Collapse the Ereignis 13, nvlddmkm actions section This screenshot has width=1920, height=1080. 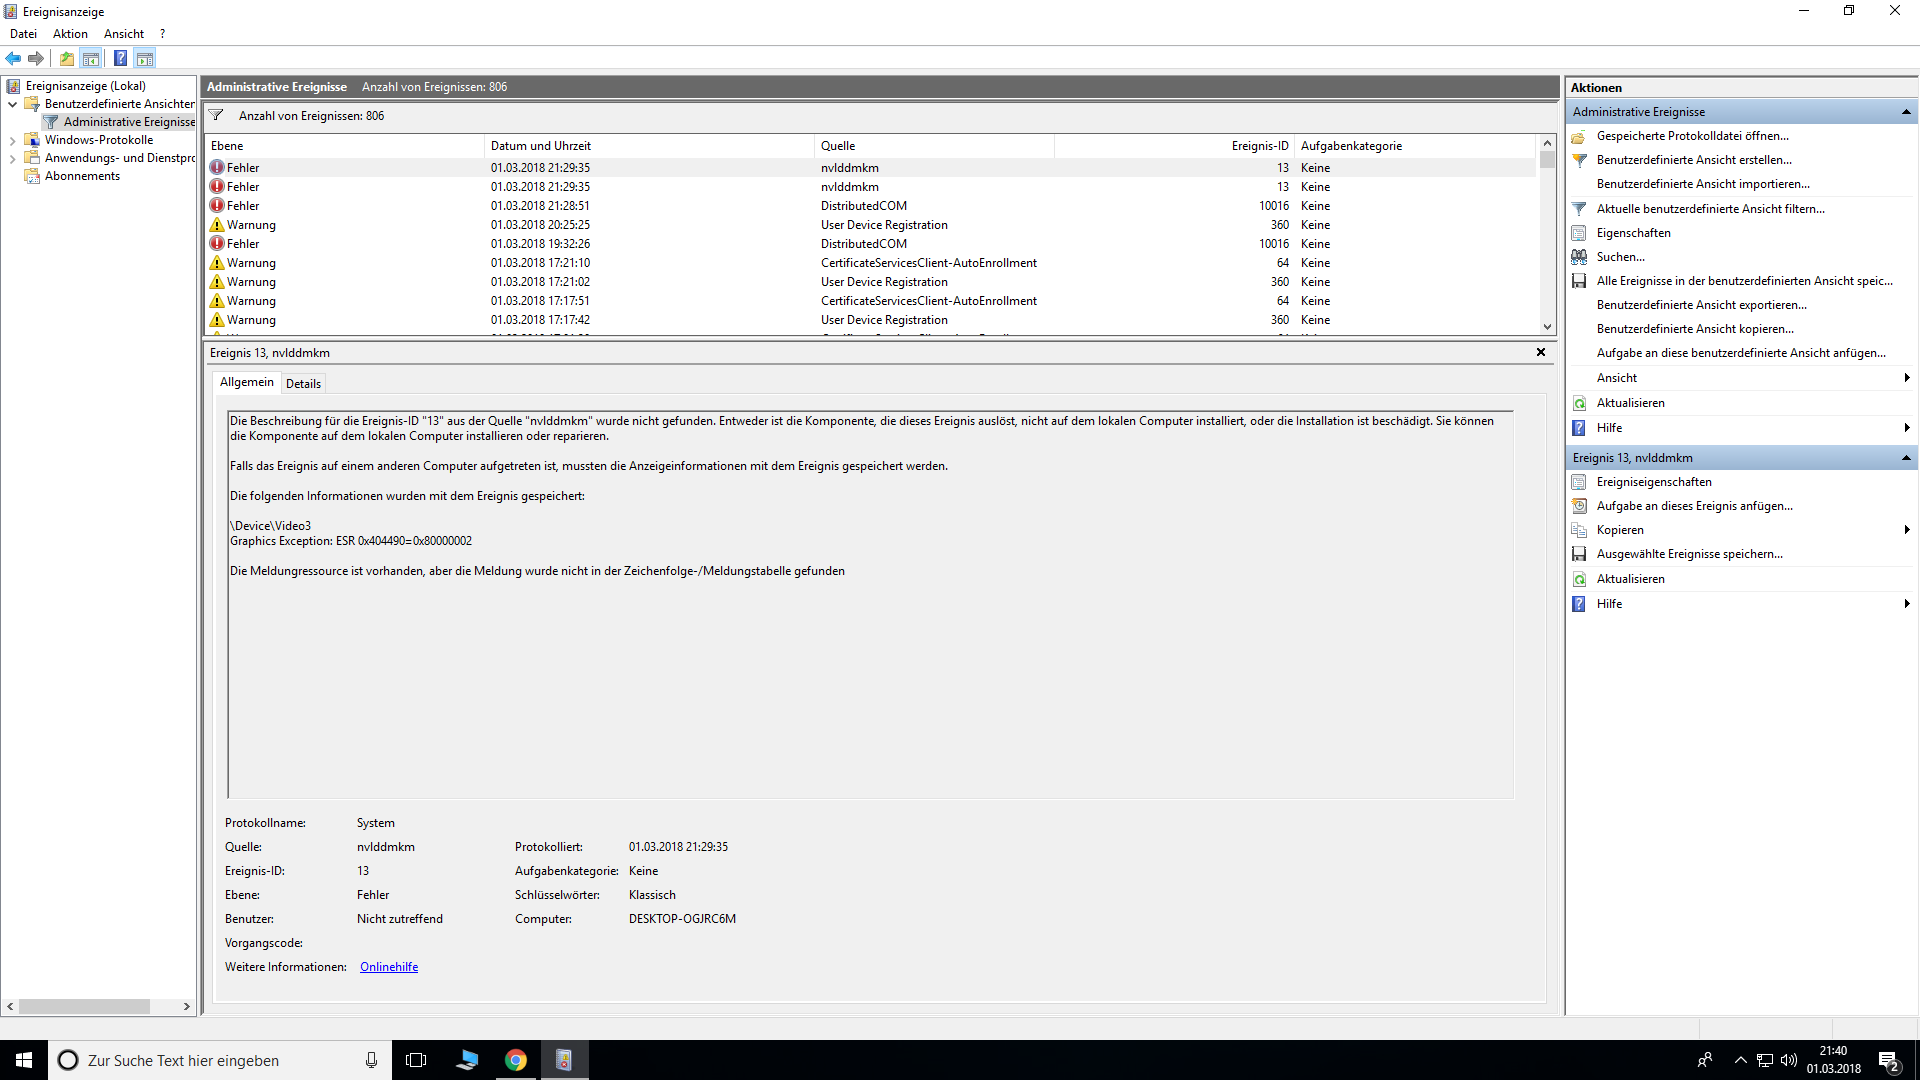click(x=1906, y=458)
